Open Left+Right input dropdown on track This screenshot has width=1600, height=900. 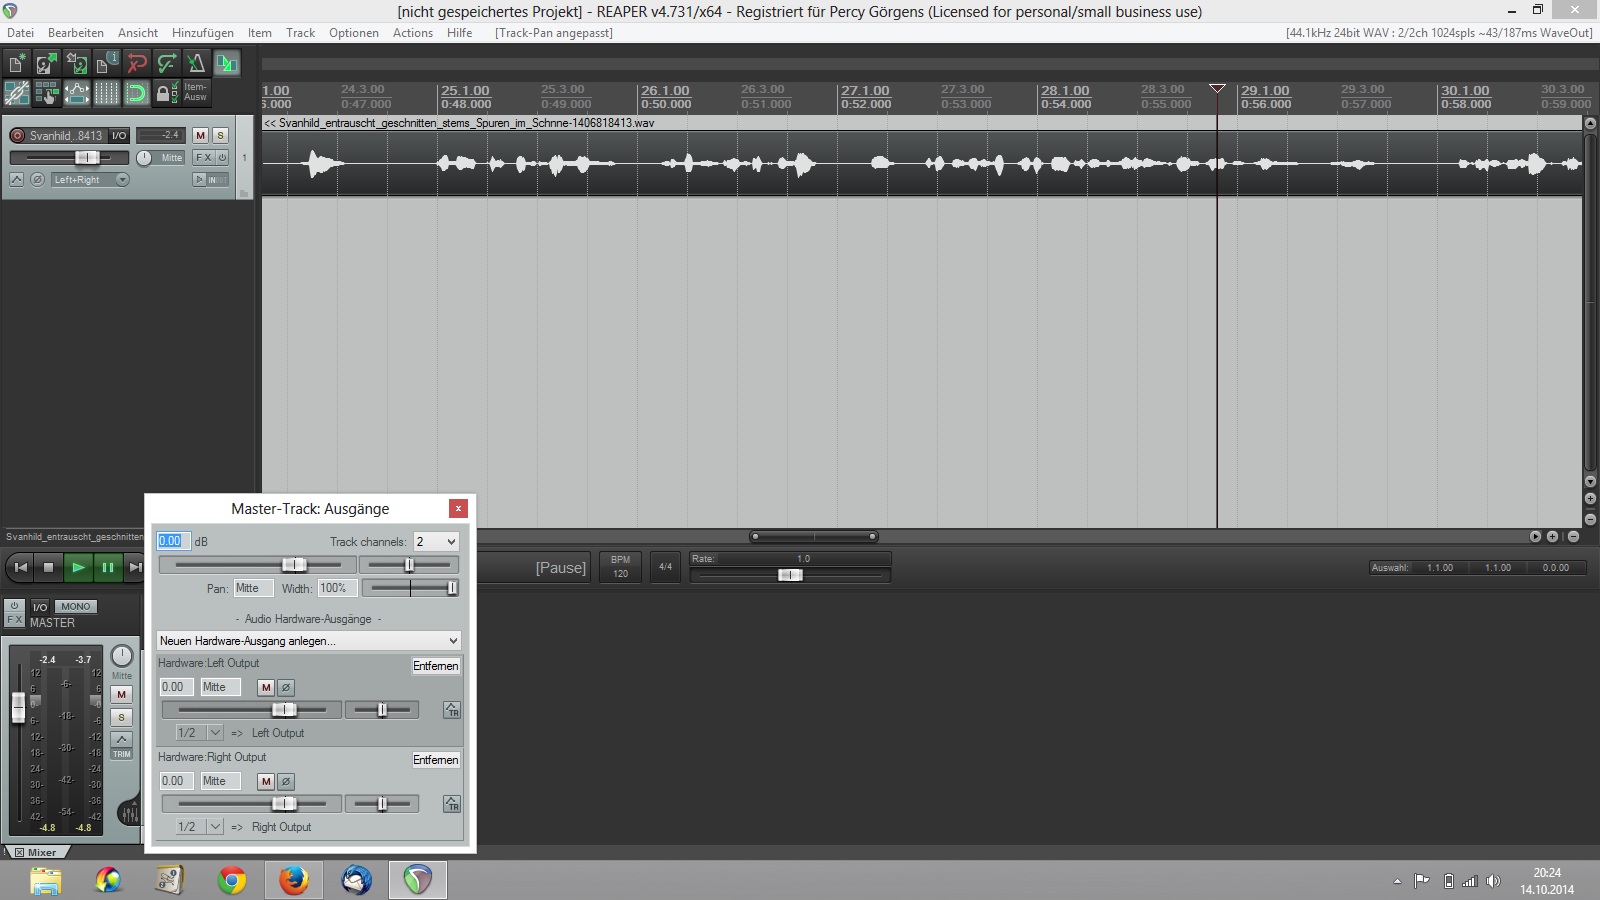[x=91, y=180]
